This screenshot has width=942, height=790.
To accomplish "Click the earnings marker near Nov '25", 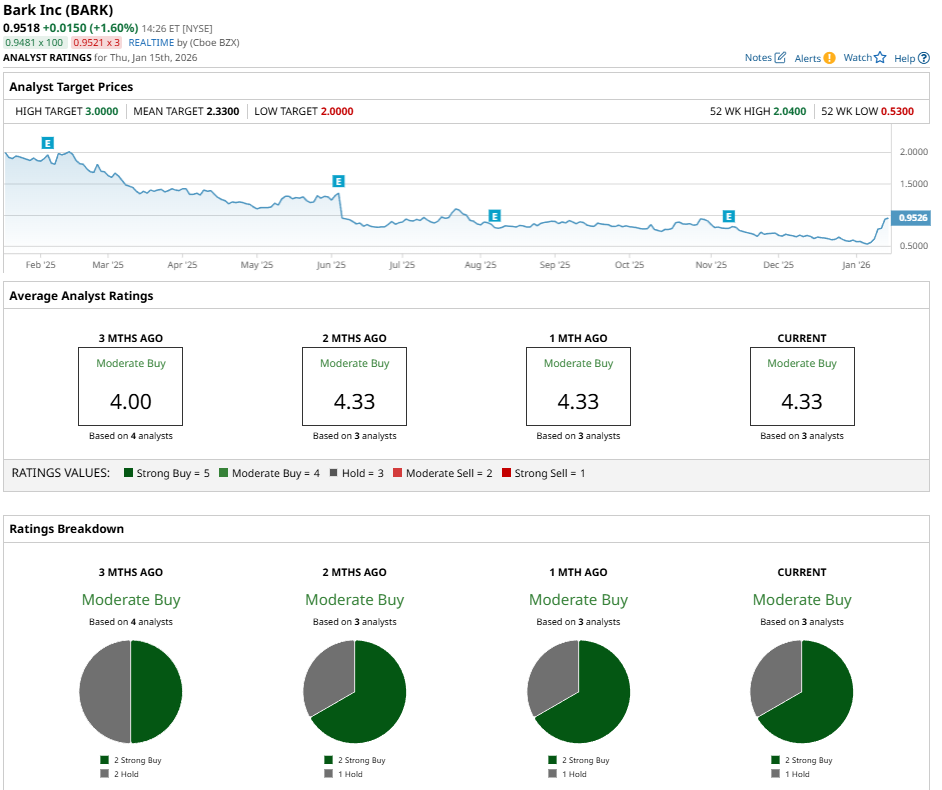I will [728, 217].
